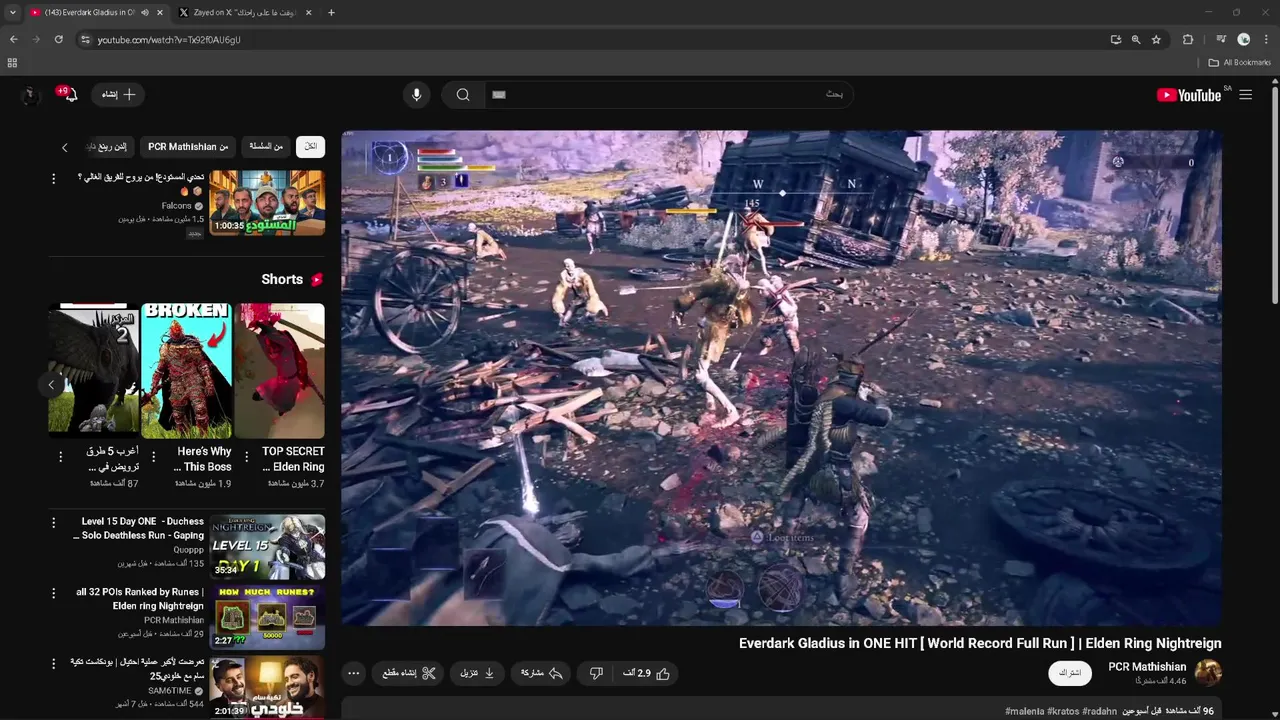Open options for TOP SECRET short
This screenshot has width=1280, height=720.
(246, 457)
